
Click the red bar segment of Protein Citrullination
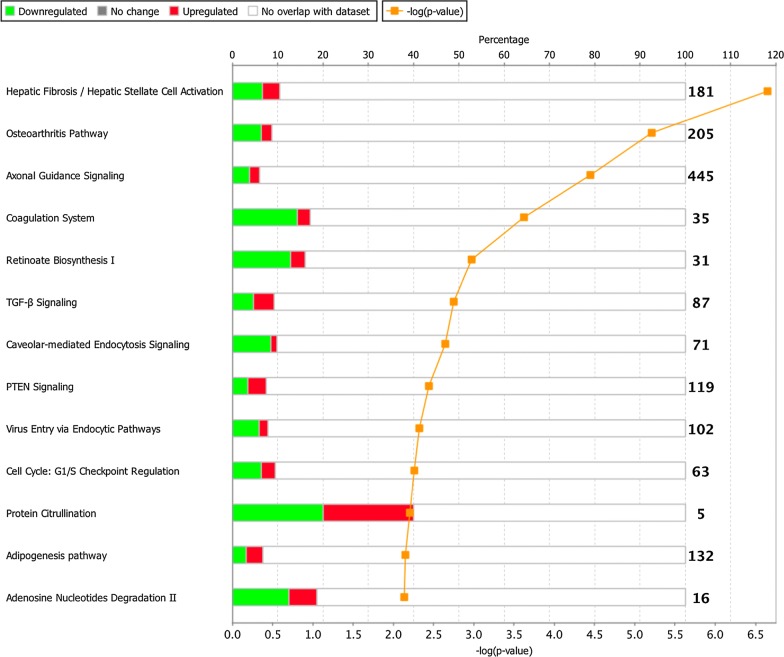(368, 513)
